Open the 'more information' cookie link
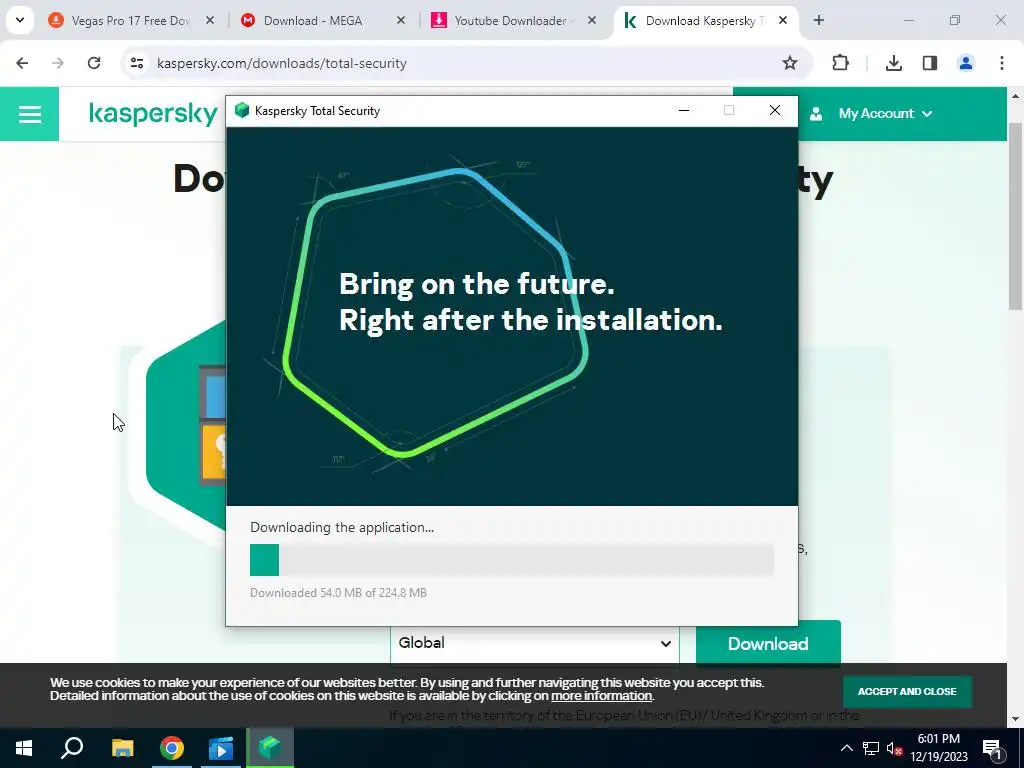The width and height of the screenshot is (1024, 768). [x=601, y=696]
